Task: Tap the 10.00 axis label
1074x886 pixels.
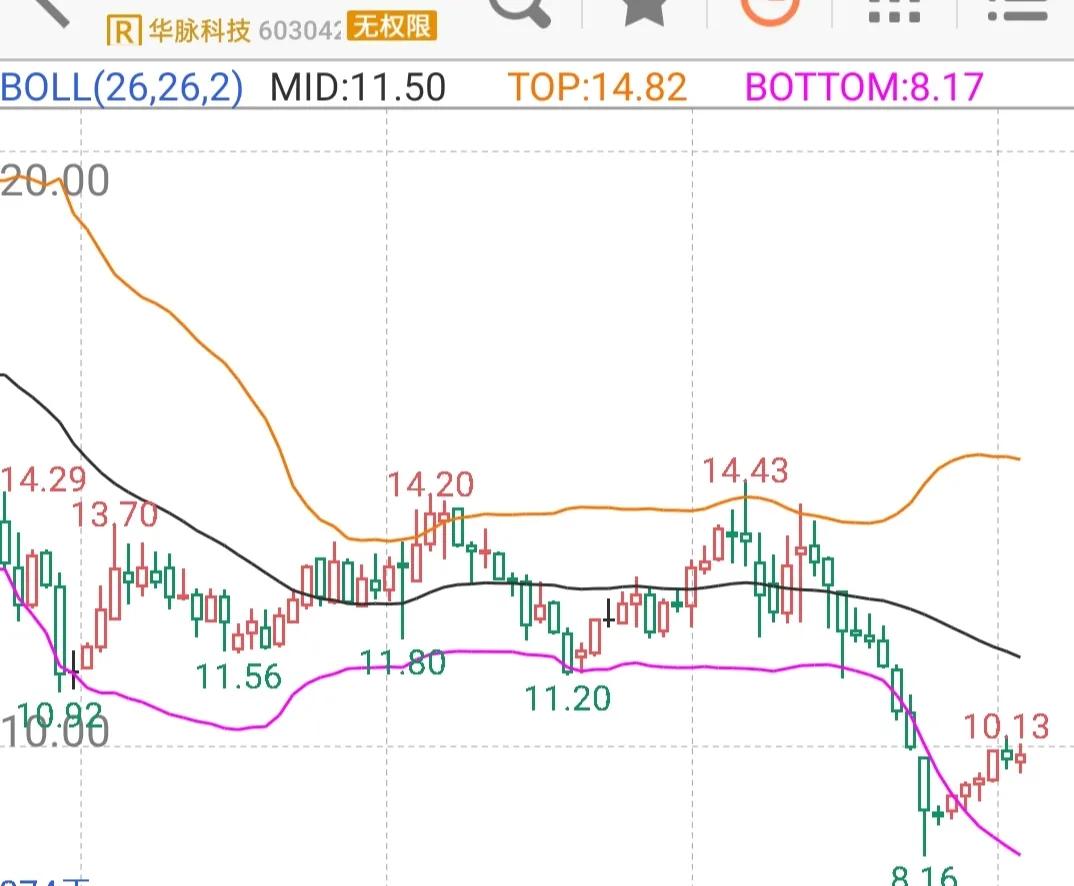Action: 55,731
